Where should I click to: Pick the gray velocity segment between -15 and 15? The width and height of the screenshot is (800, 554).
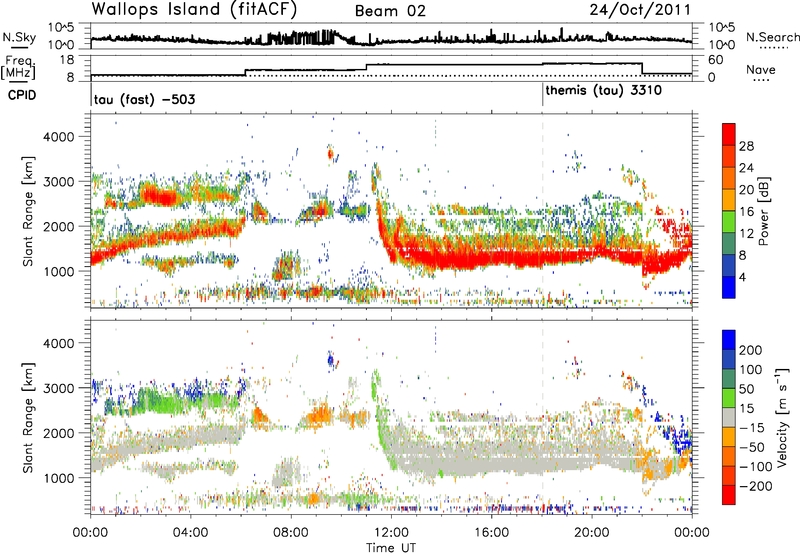click(x=729, y=417)
